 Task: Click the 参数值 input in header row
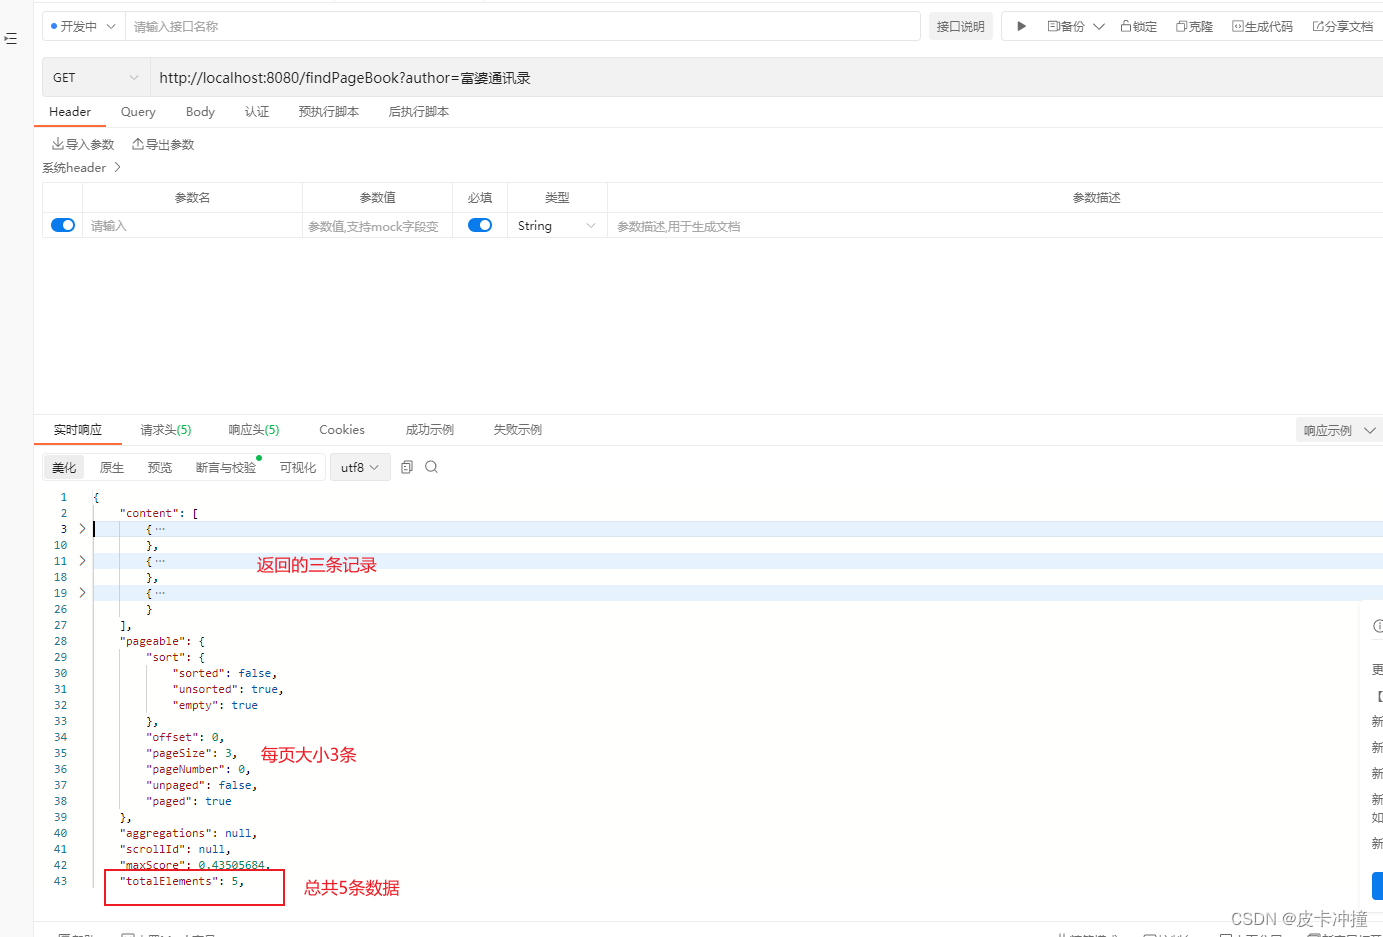click(x=377, y=226)
